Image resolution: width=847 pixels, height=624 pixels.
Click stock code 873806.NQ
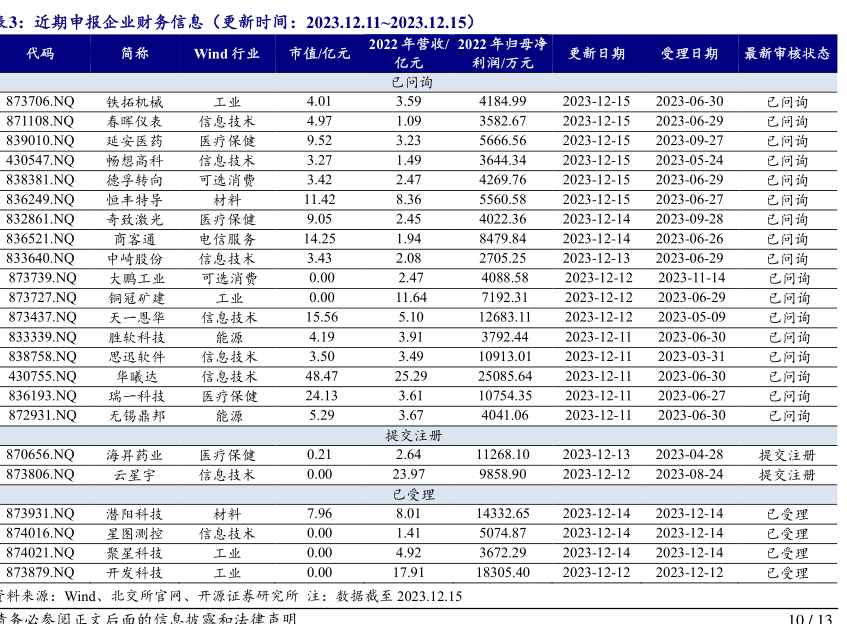coord(40,474)
